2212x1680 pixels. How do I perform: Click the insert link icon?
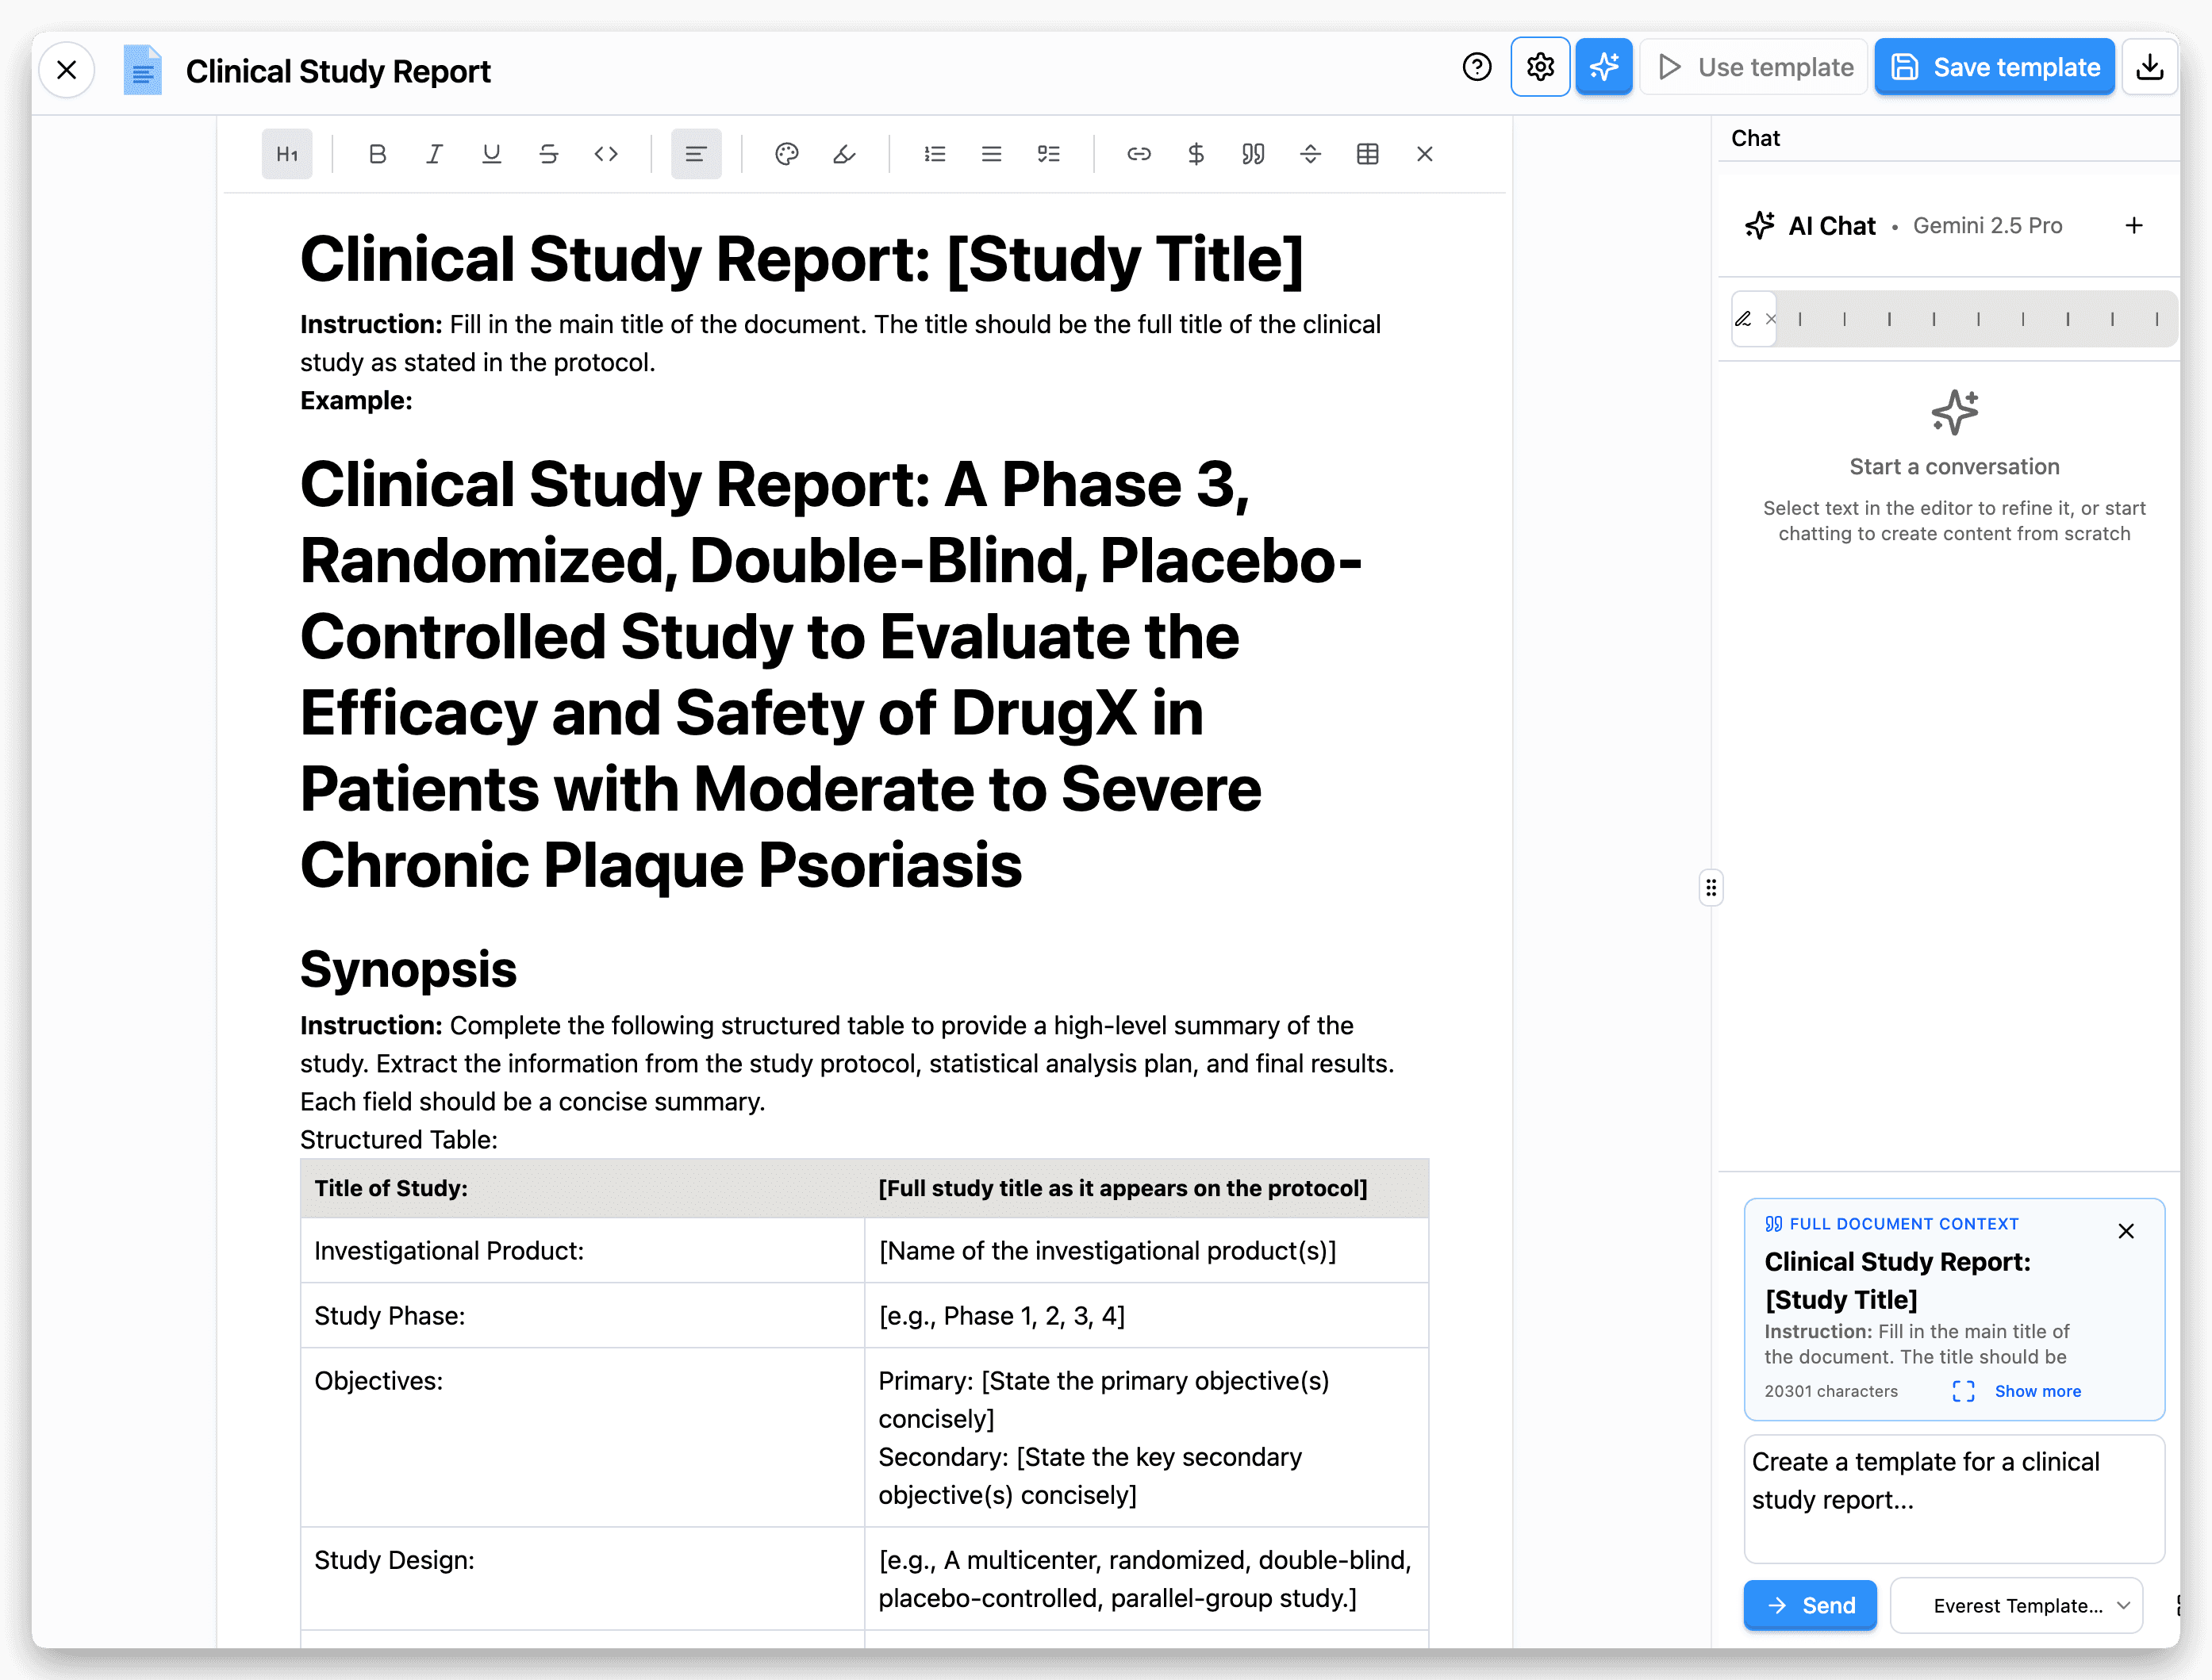[1139, 154]
